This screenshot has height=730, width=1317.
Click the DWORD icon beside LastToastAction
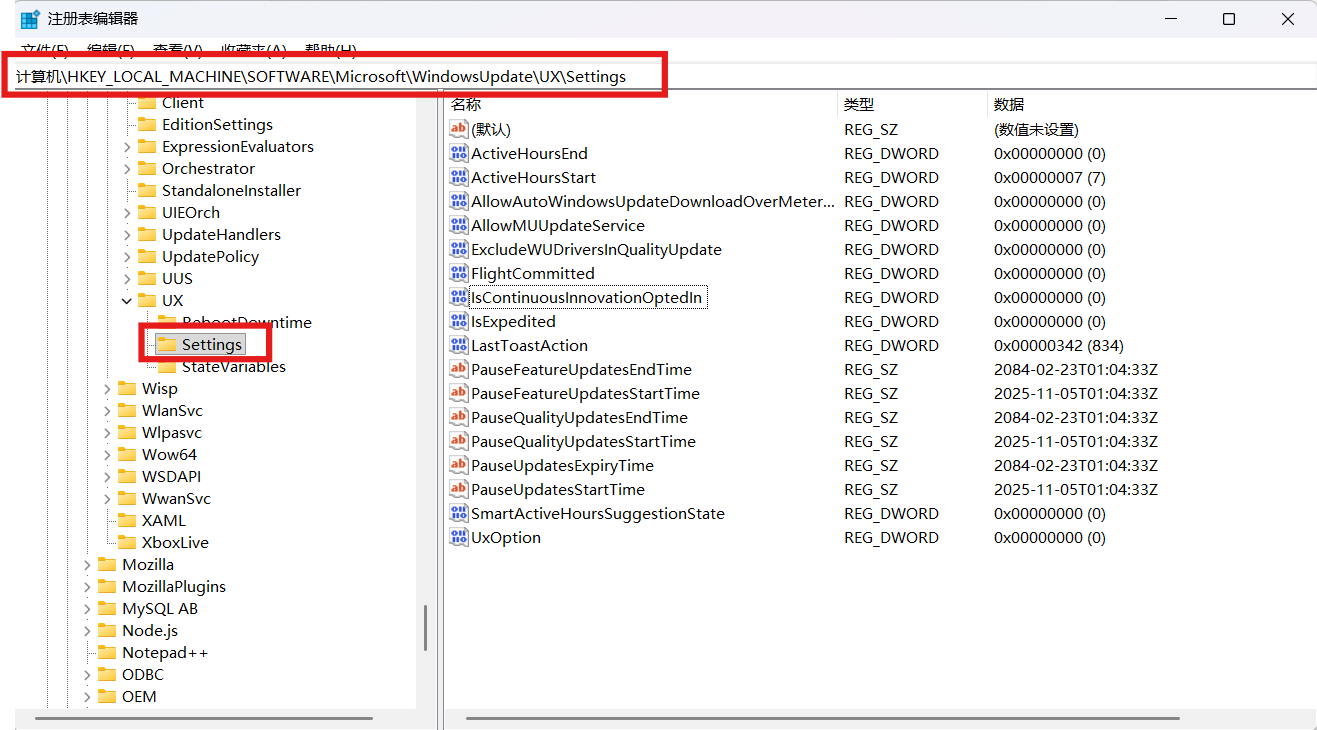(459, 345)
